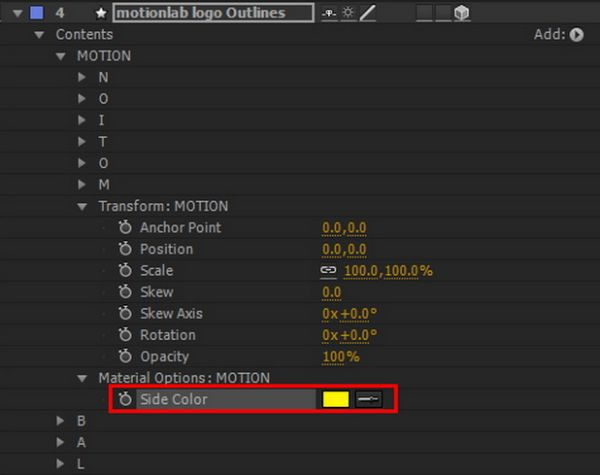This screenshot has width=600, height=475.
Task: Collapse Material Options: MOTION section
Action: coord(82,379)
